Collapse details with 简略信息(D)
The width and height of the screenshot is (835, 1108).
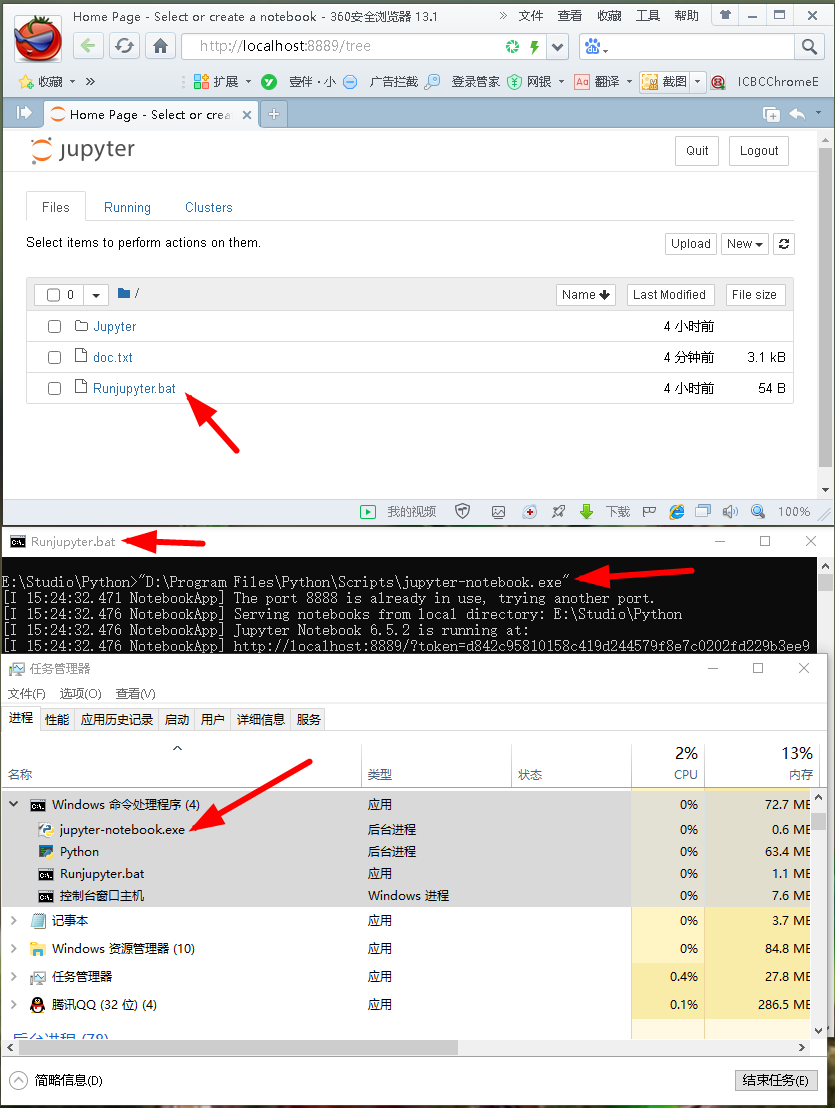(x=57, y=1080)
